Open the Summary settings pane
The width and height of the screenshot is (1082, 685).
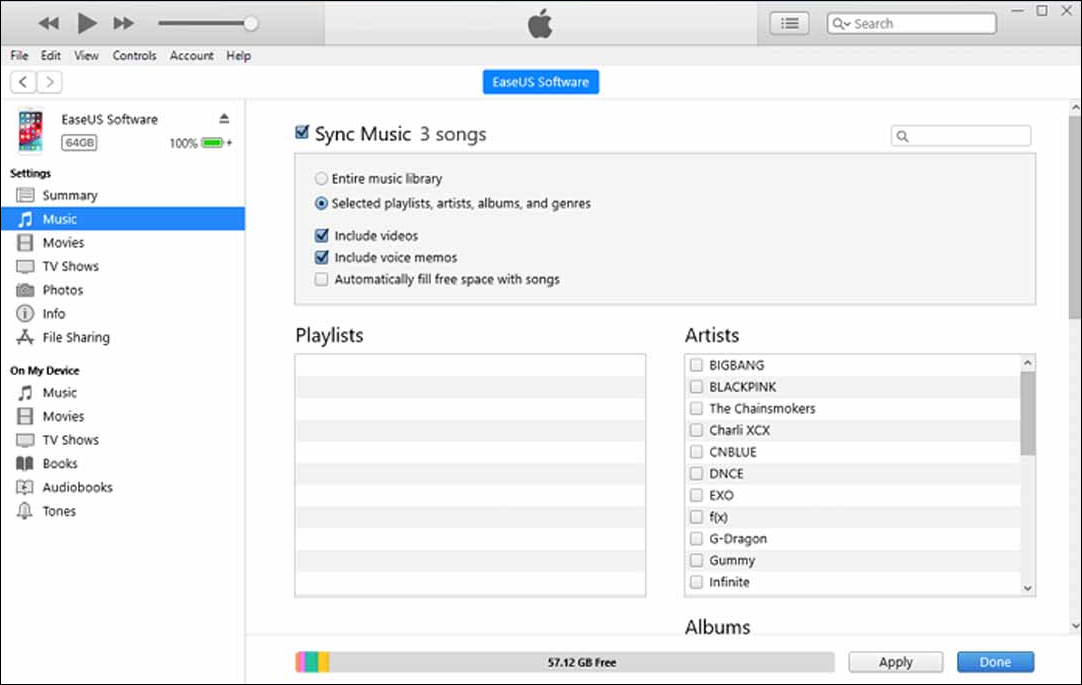(70, 194)
